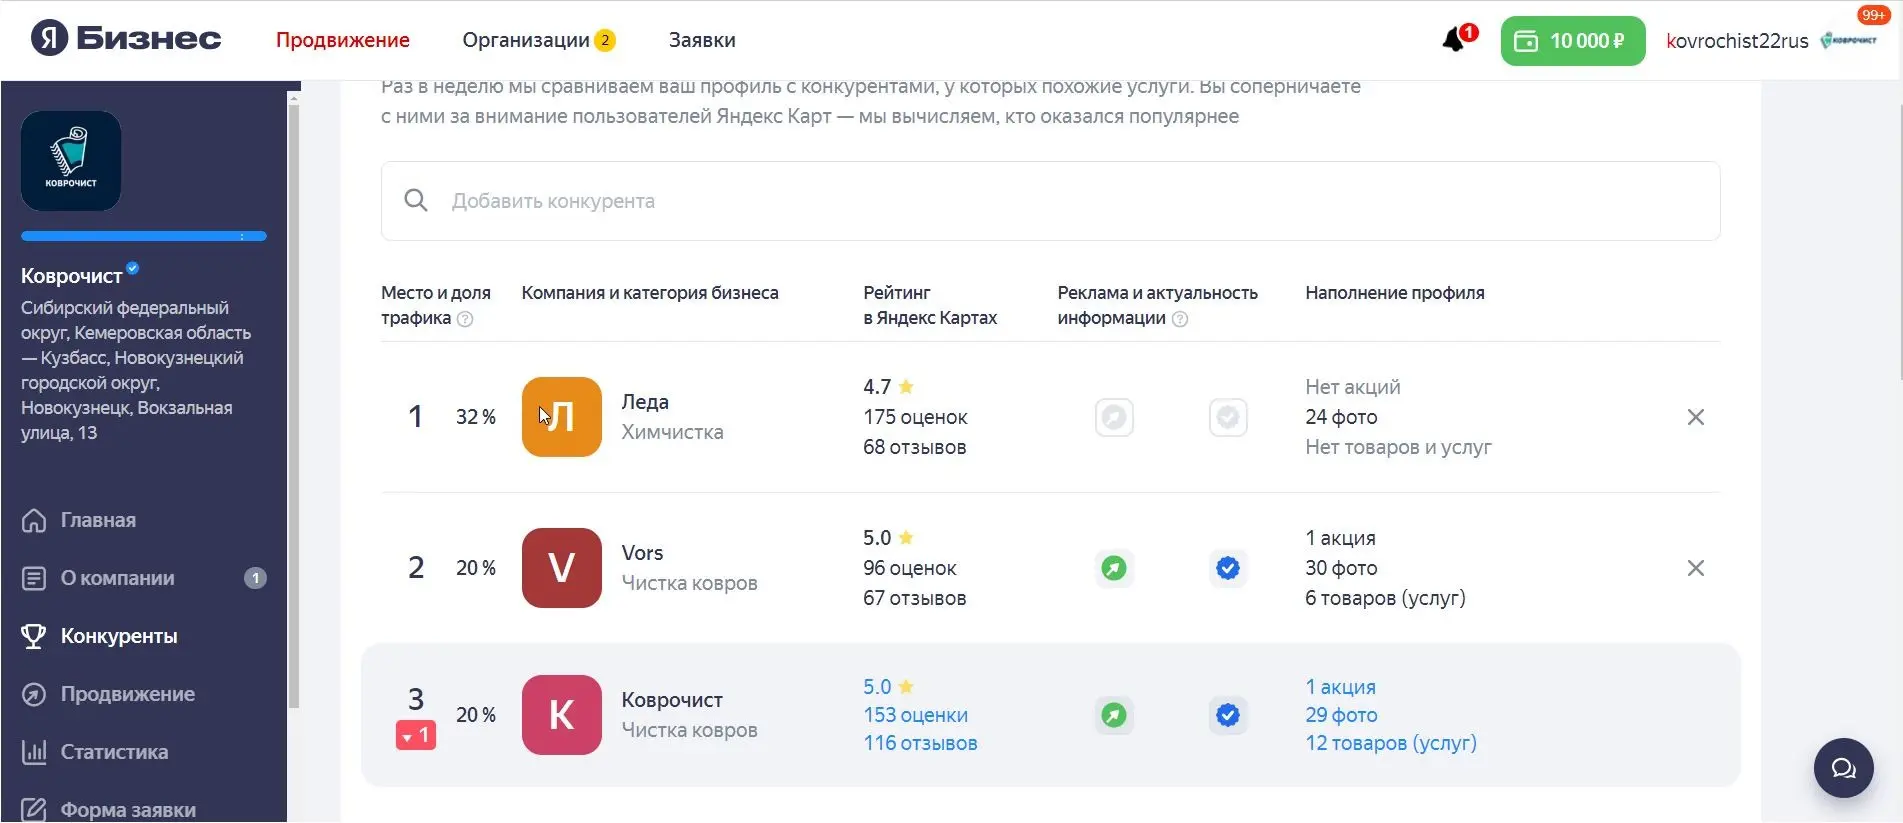Click trophy icon beside Конкуренты
Viewport: 1903px width, 823px height.
click(34, 636)
